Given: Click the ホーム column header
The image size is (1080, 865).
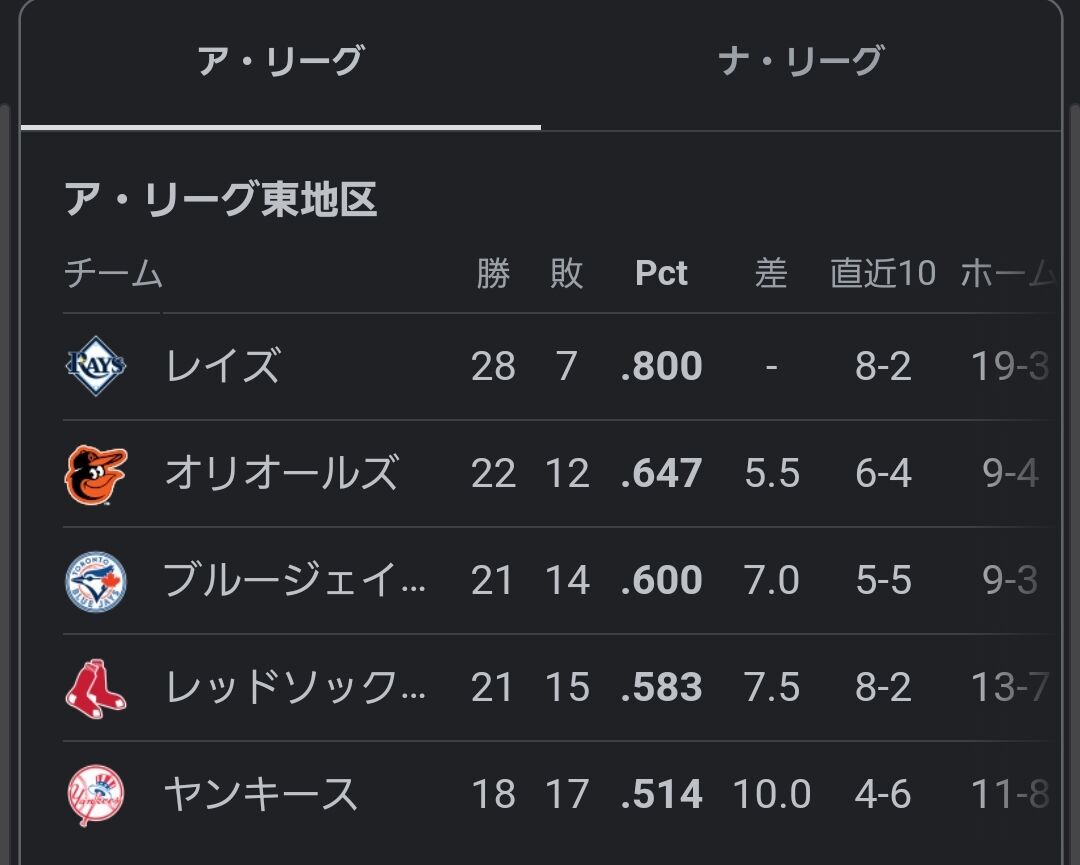Looking at the screenshot, I should tap(1006, 274).
